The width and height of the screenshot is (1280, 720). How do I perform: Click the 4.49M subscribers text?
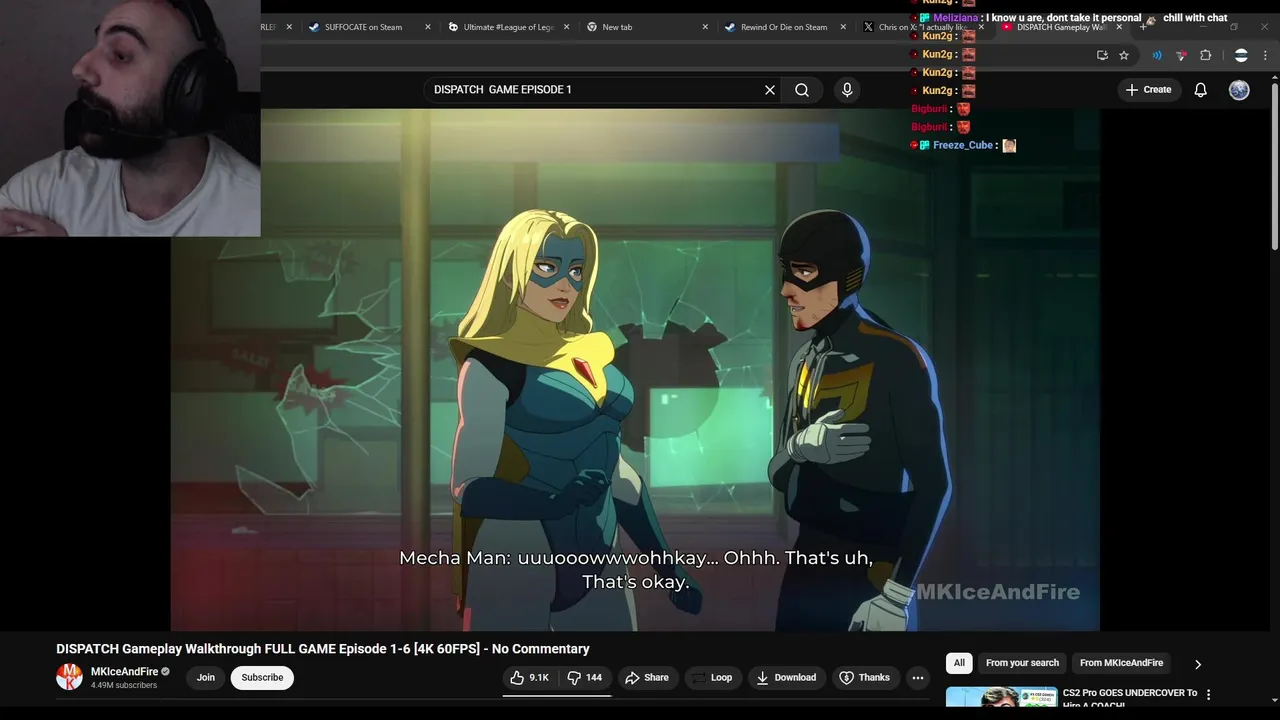pyautogui.click(x=124, y=686)
